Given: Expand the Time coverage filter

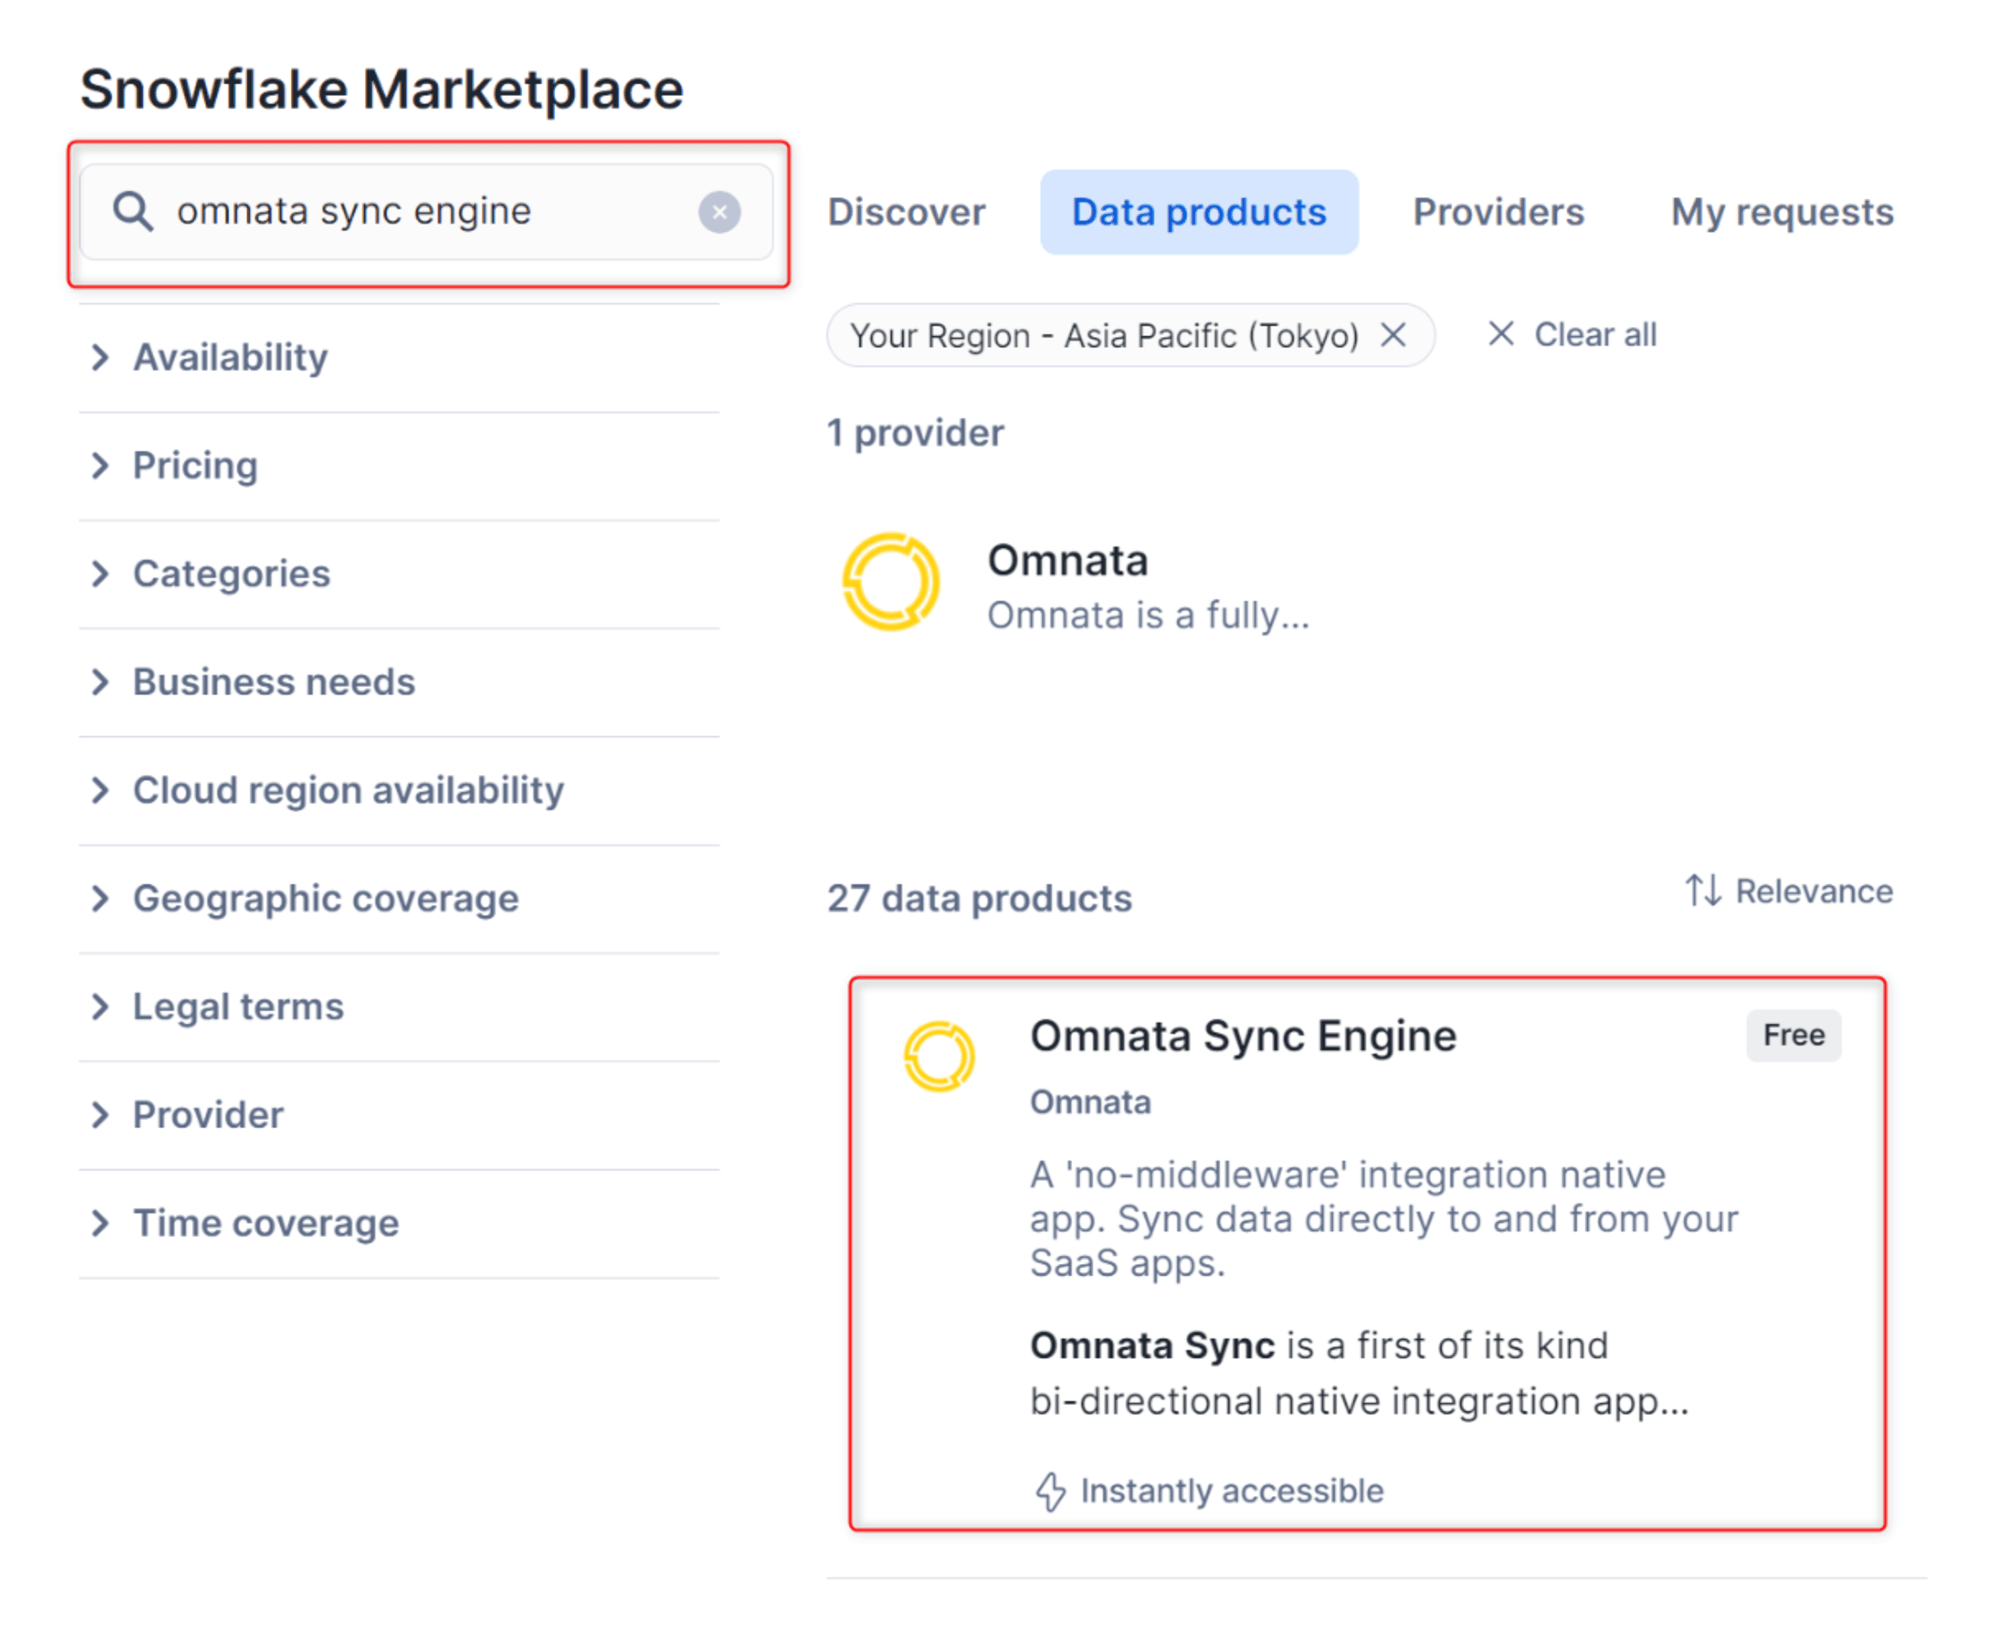Looking at the screenshot, I should pos(399,1223).
